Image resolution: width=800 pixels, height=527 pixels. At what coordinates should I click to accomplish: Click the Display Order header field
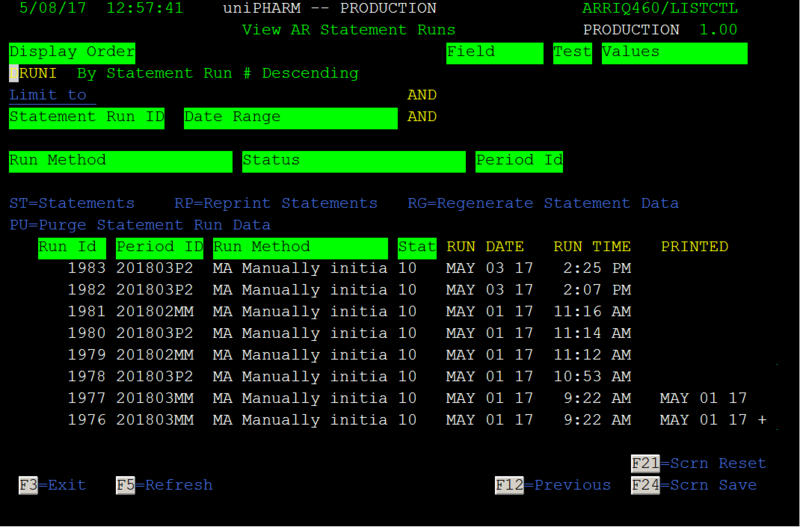[72, 53]
